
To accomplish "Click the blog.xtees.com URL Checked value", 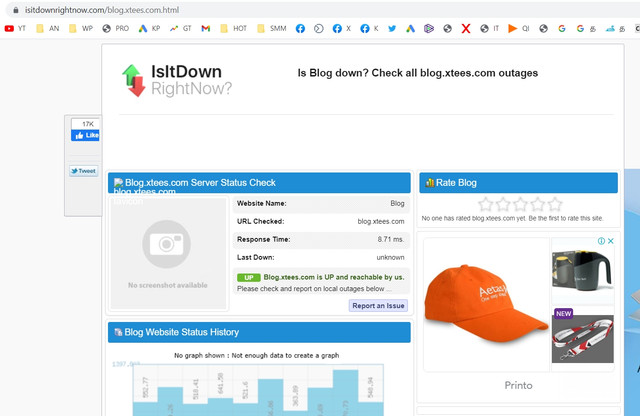I will click(381, 222).
